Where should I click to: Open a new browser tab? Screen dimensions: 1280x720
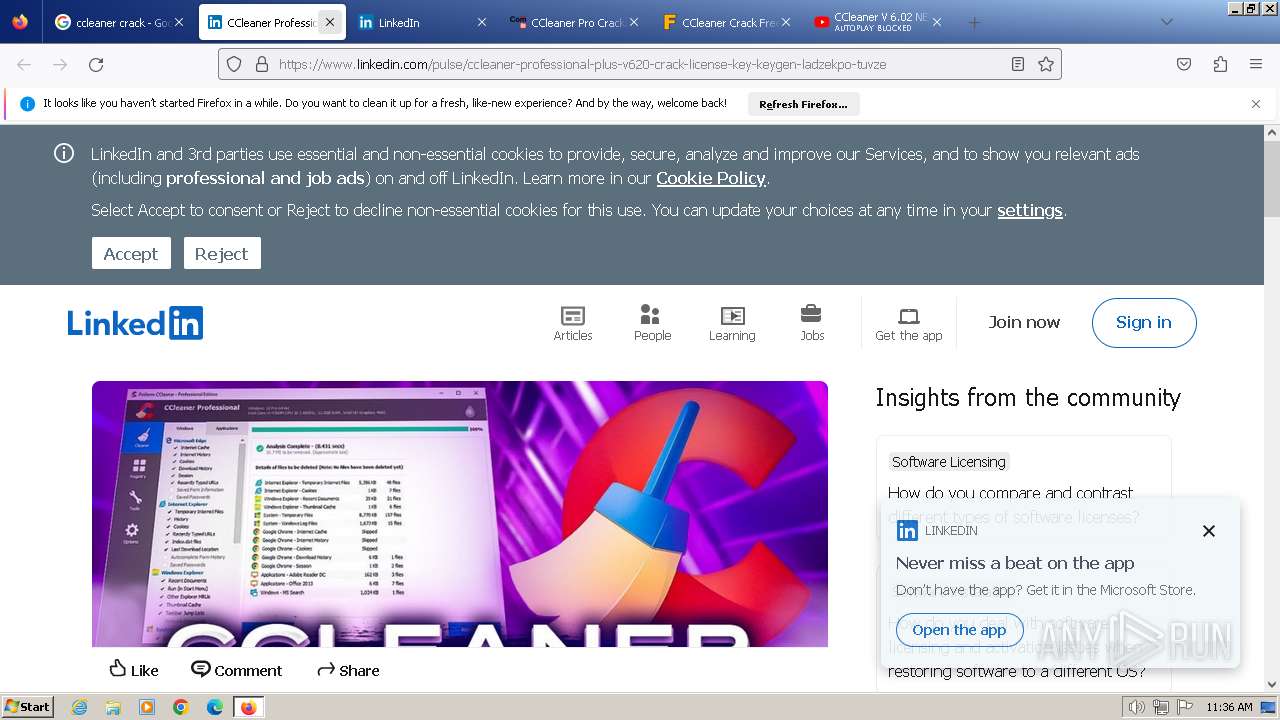(974, 22)
